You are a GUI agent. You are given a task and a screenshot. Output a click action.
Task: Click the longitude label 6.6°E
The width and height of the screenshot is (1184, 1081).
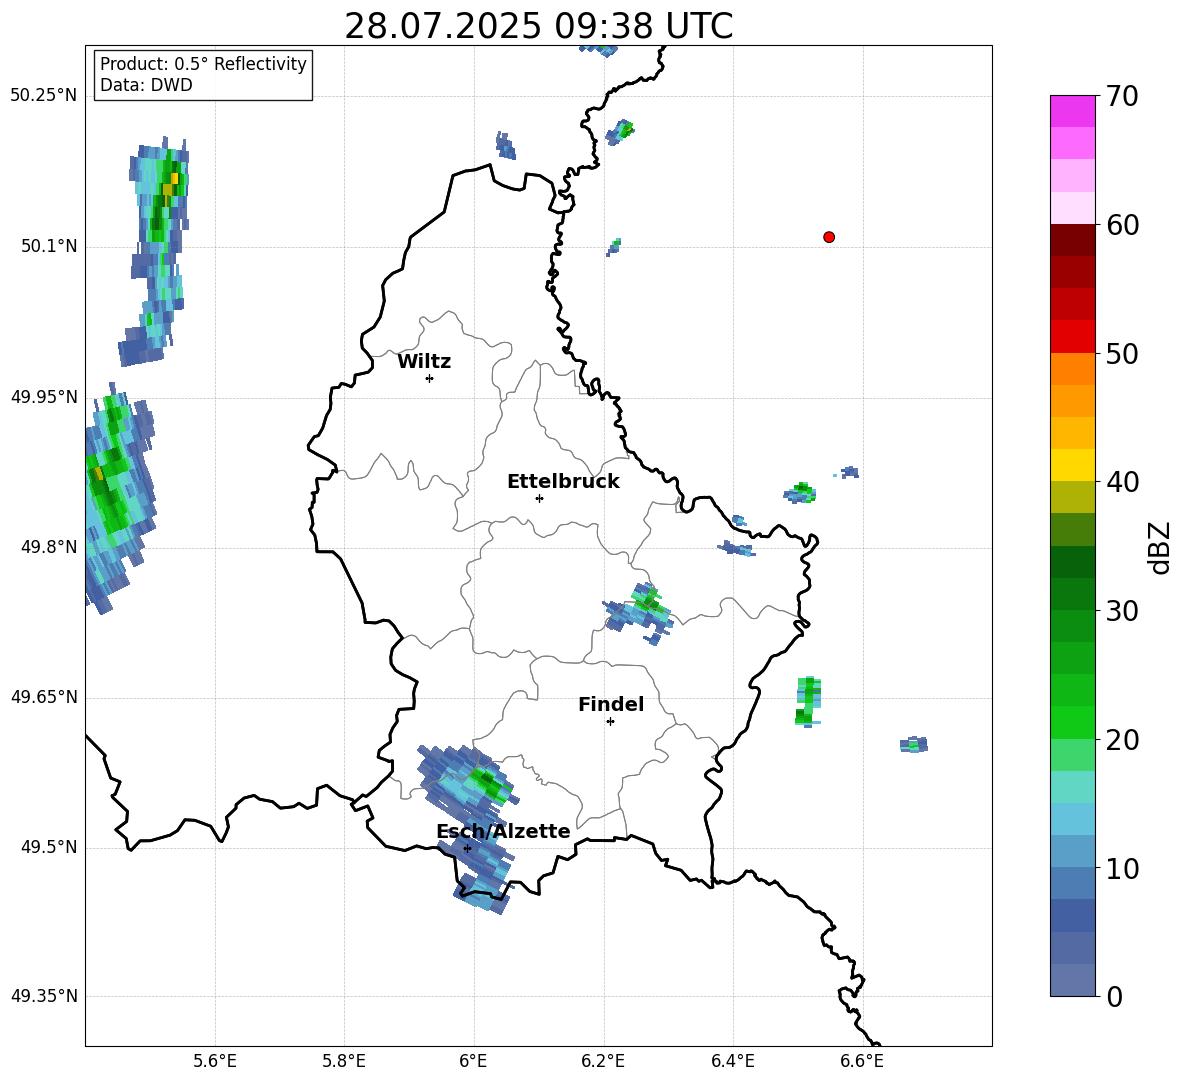coord(862,1061)
